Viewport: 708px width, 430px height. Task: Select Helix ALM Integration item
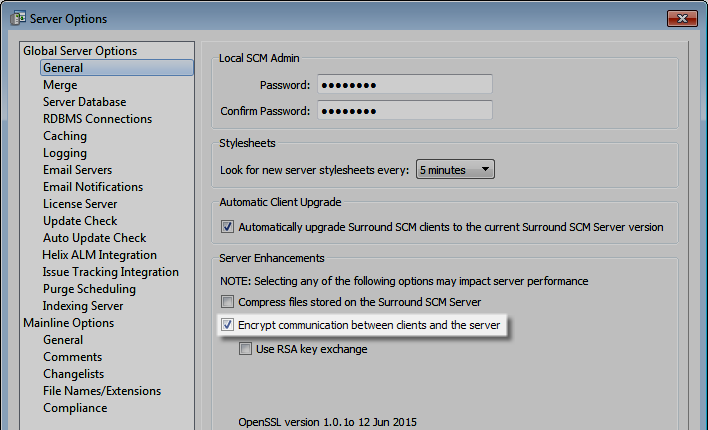(x=99, y=255)
